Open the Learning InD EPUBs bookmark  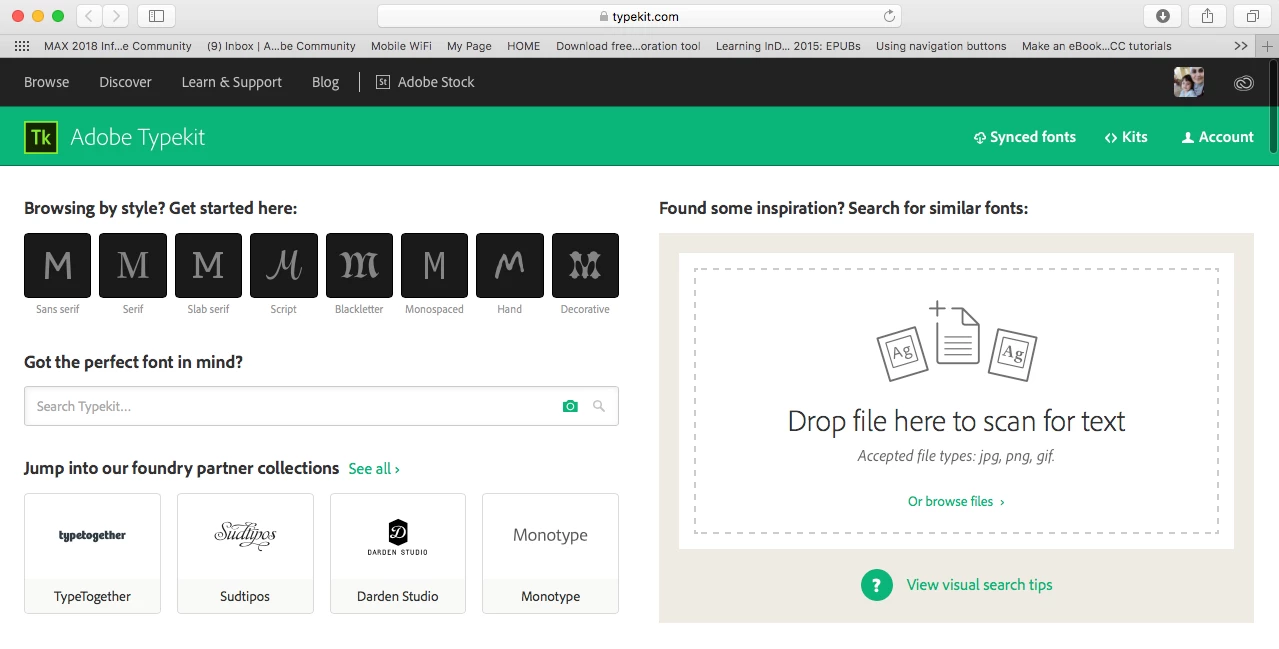pos(788,46)
